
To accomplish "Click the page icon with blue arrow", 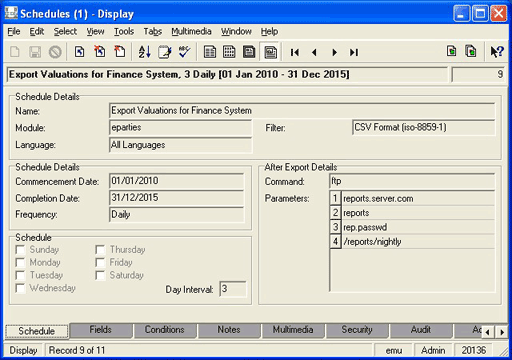I will [79, 52].
